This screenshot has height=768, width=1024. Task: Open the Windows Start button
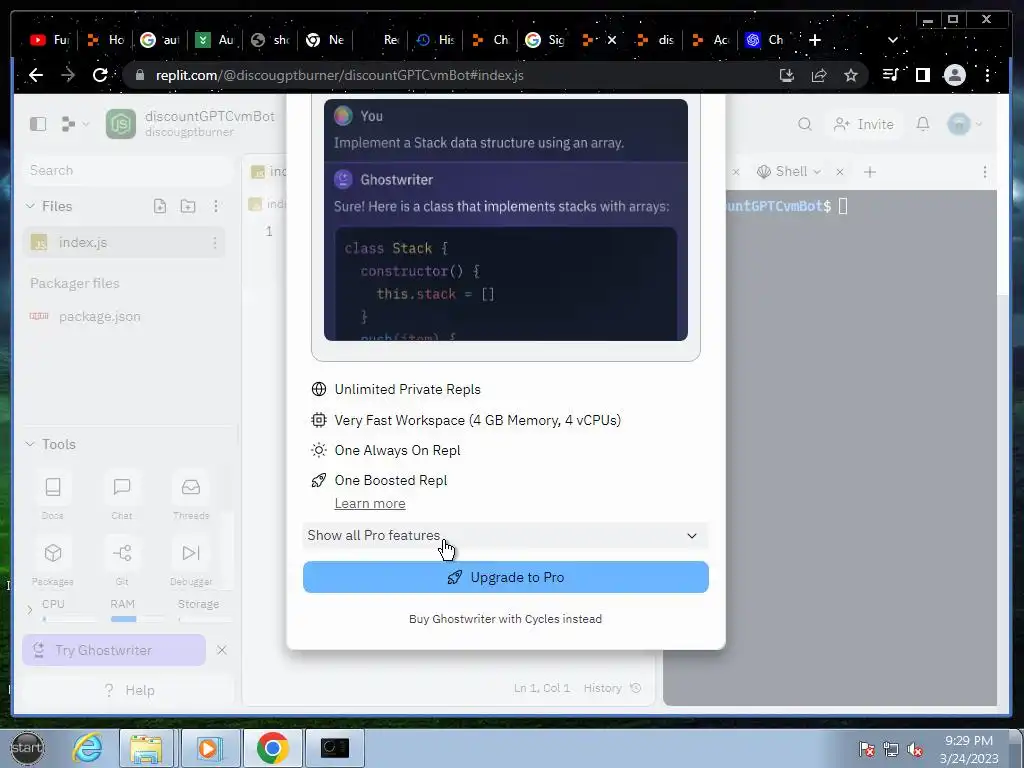pyautogui.click(x=27, y=747)
